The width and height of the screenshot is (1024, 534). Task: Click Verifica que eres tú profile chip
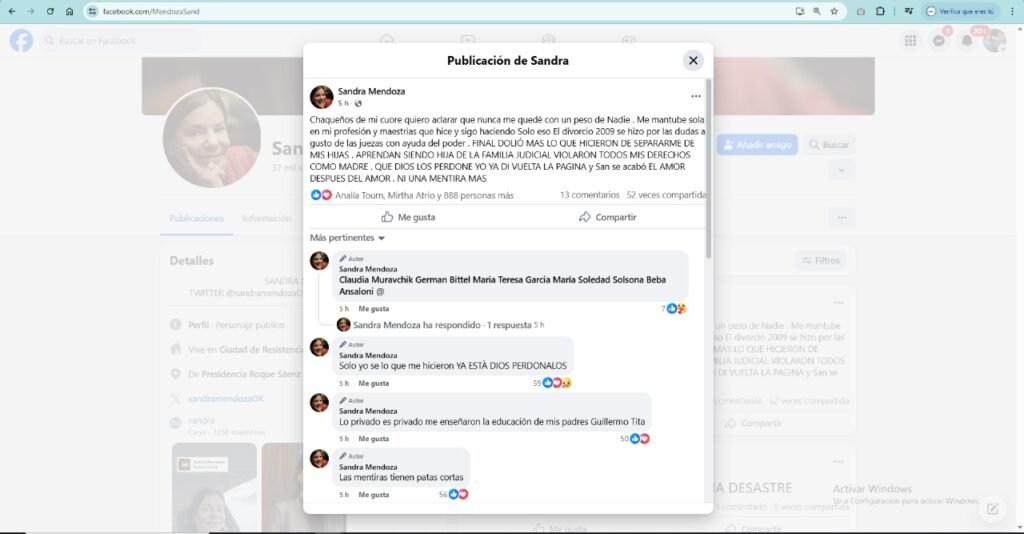(x=961, y=11)
